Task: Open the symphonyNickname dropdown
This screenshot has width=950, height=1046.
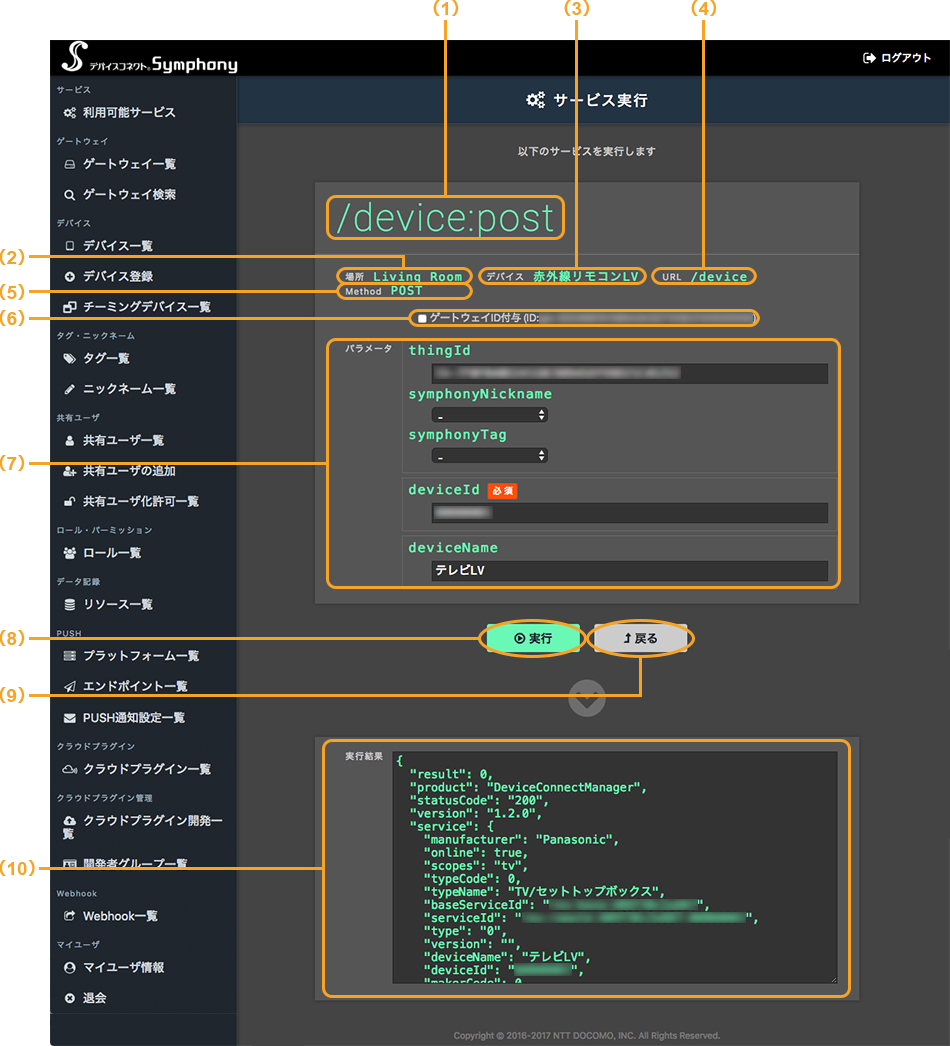Action: [490, 415]
